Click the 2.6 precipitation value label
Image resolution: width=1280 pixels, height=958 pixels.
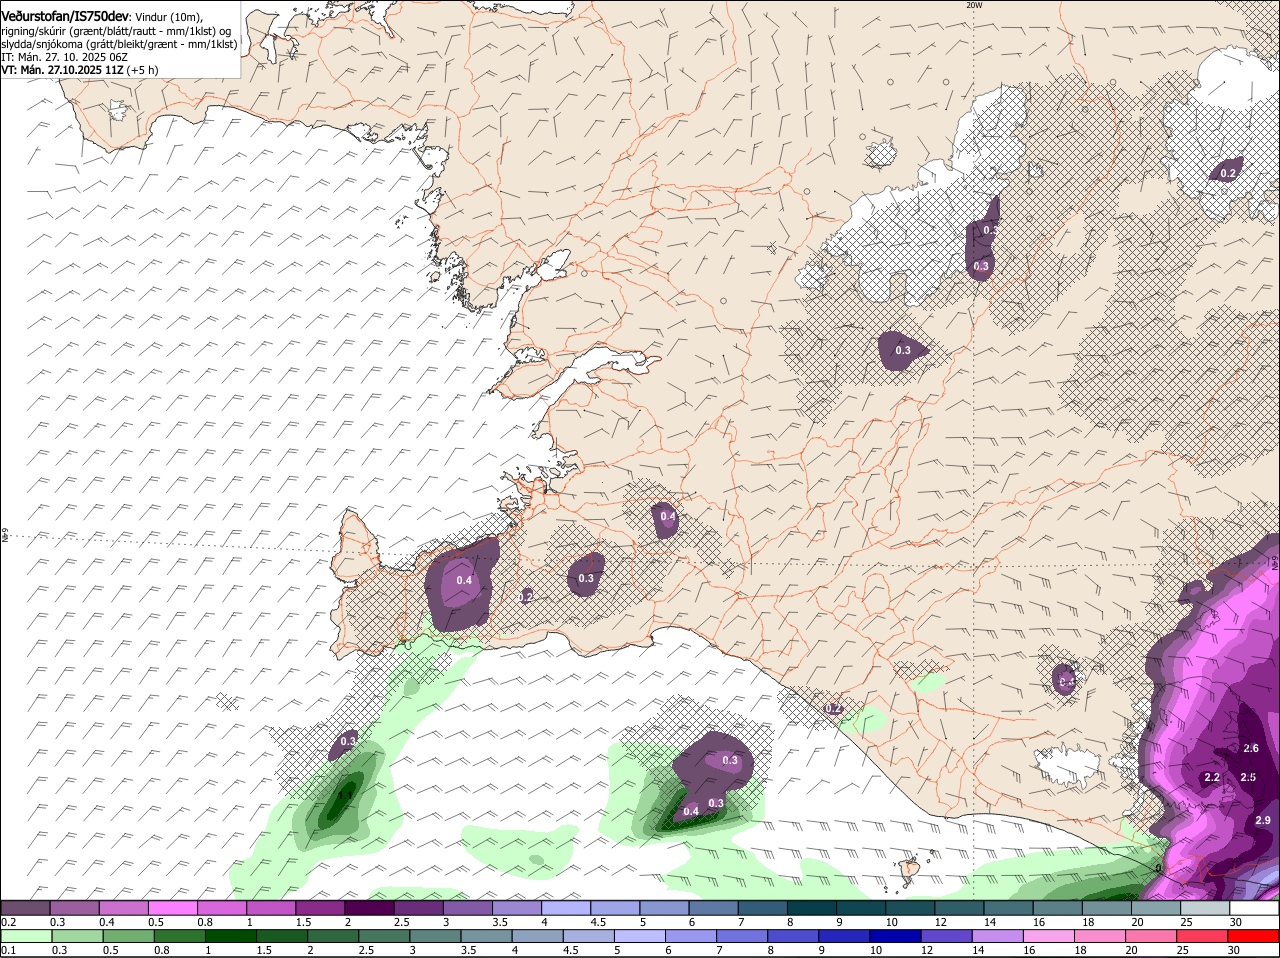[1250, 748]
